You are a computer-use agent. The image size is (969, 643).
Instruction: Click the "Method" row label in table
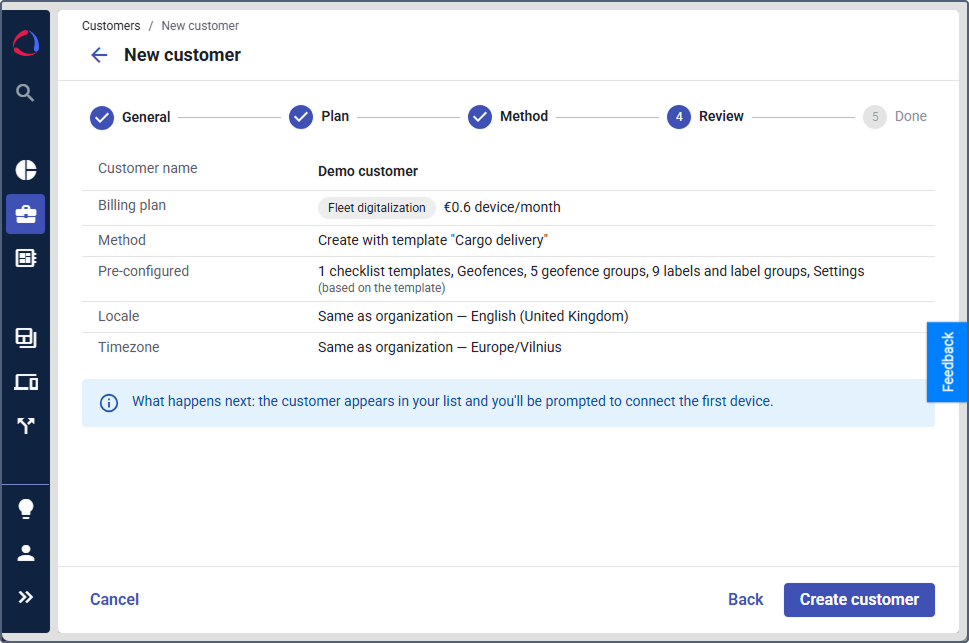pos(122,240)
